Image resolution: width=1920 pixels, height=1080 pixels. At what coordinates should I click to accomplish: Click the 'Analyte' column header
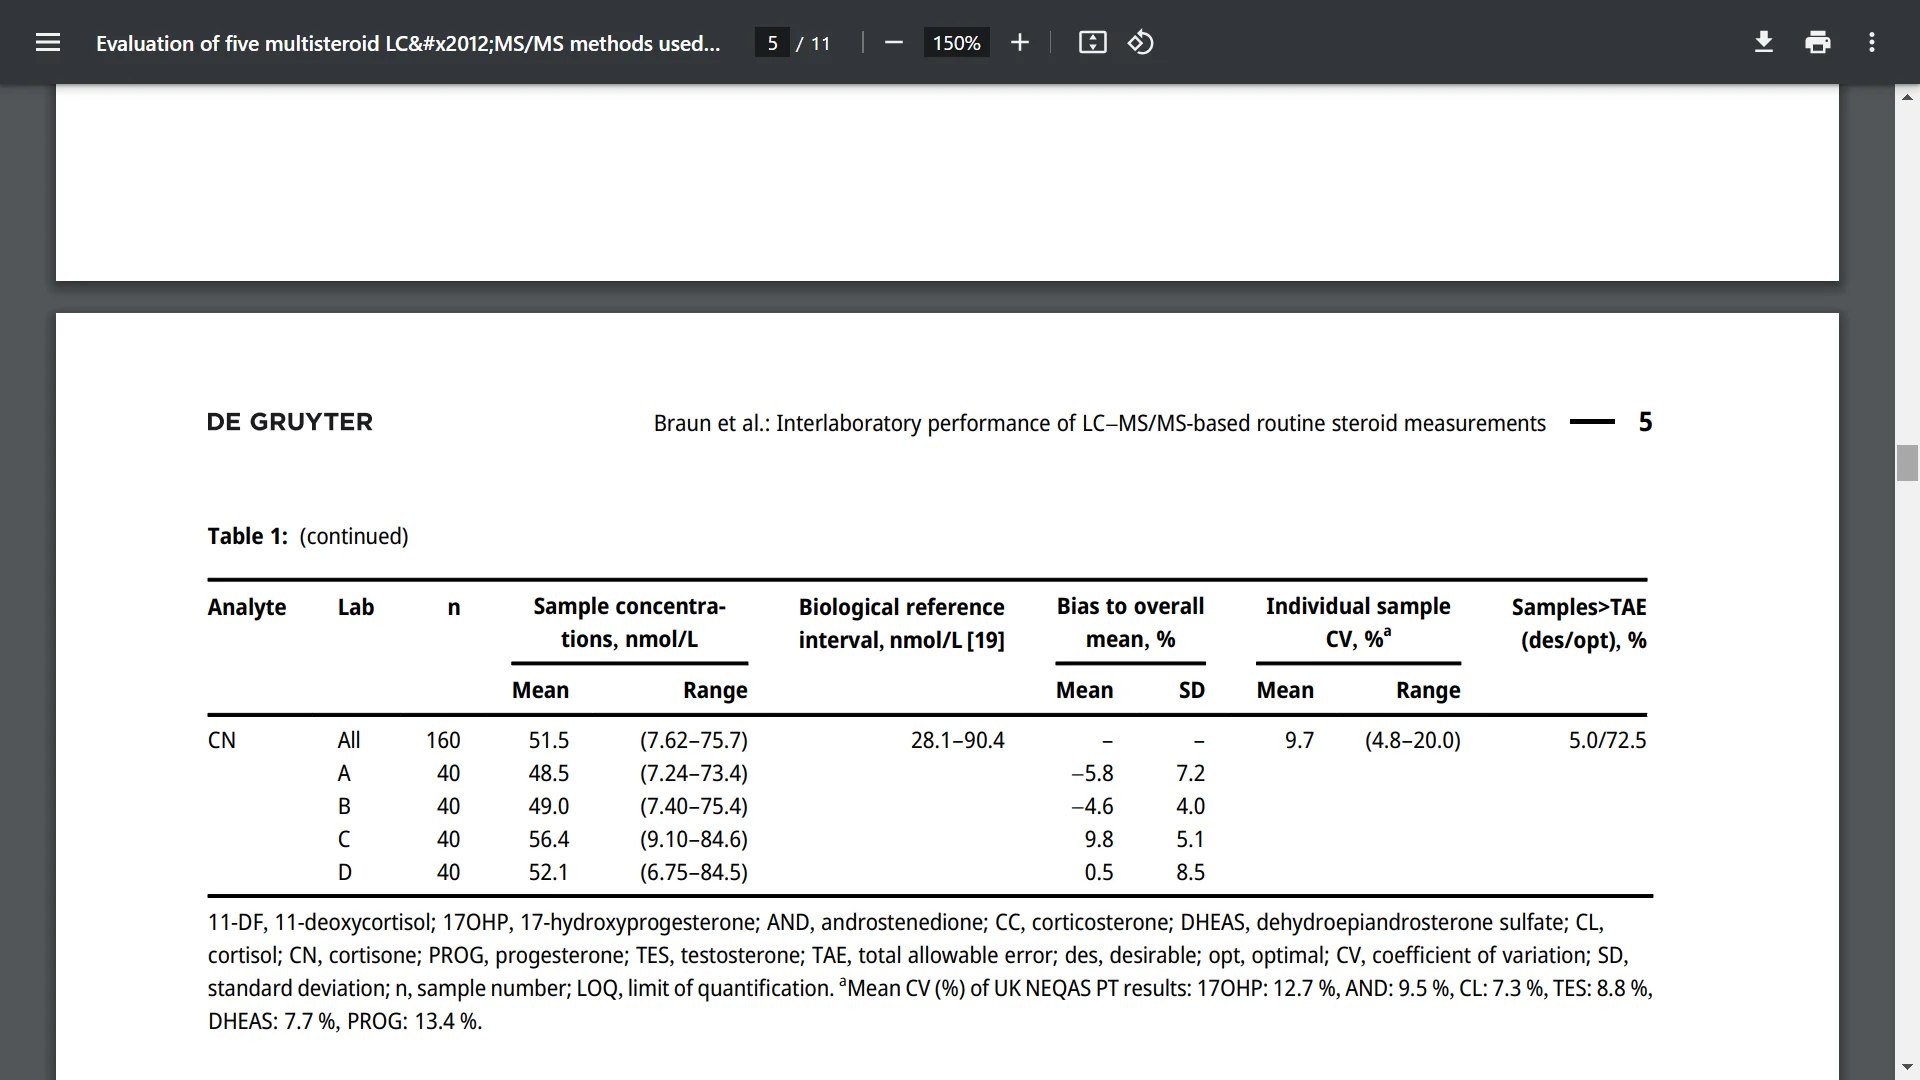click(247, 607)
